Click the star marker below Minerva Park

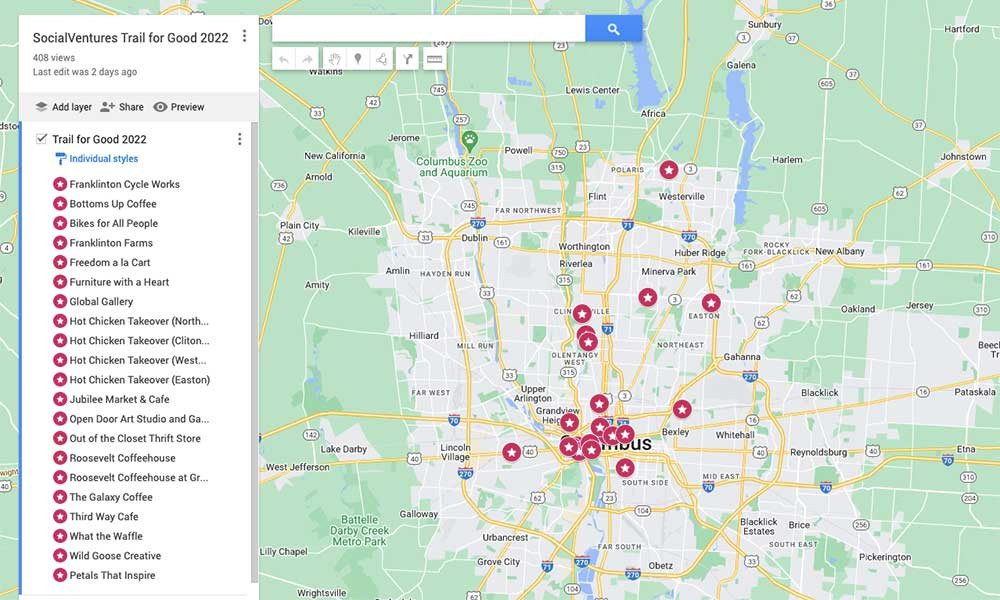647,297
